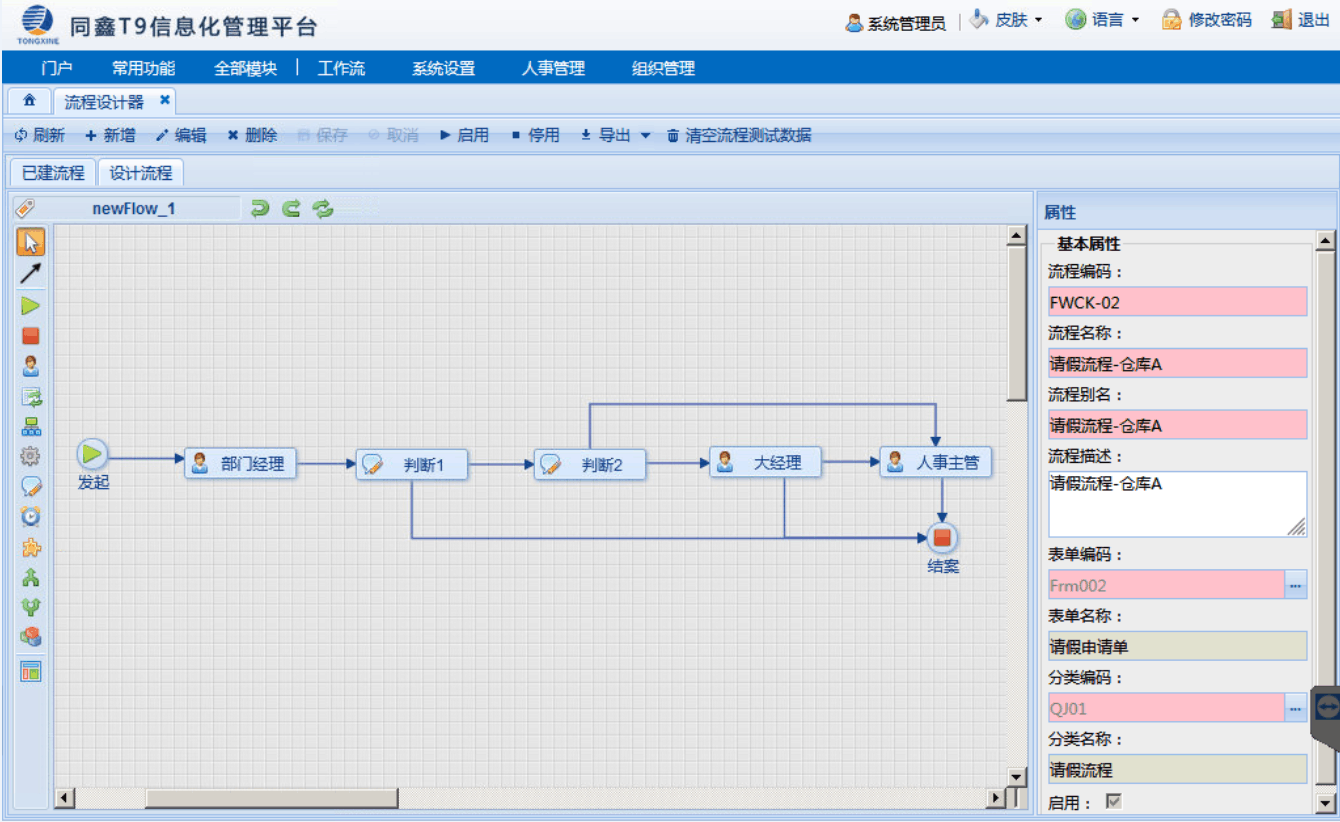The image size is (1340, 822).
Task: Open the 表单编码 lookup button
Action: pos(1295,585)
